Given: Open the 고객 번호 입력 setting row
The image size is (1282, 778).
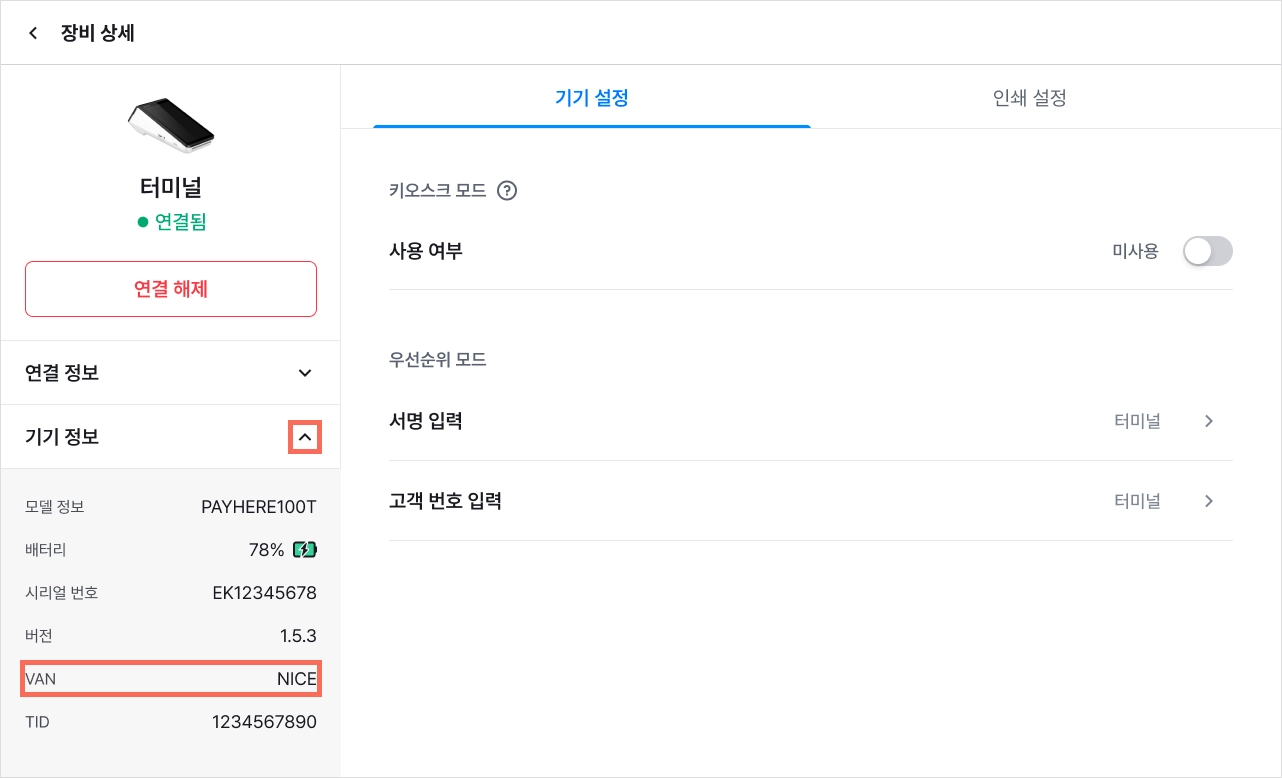Looking at the screenshot, I should (810, 501).
